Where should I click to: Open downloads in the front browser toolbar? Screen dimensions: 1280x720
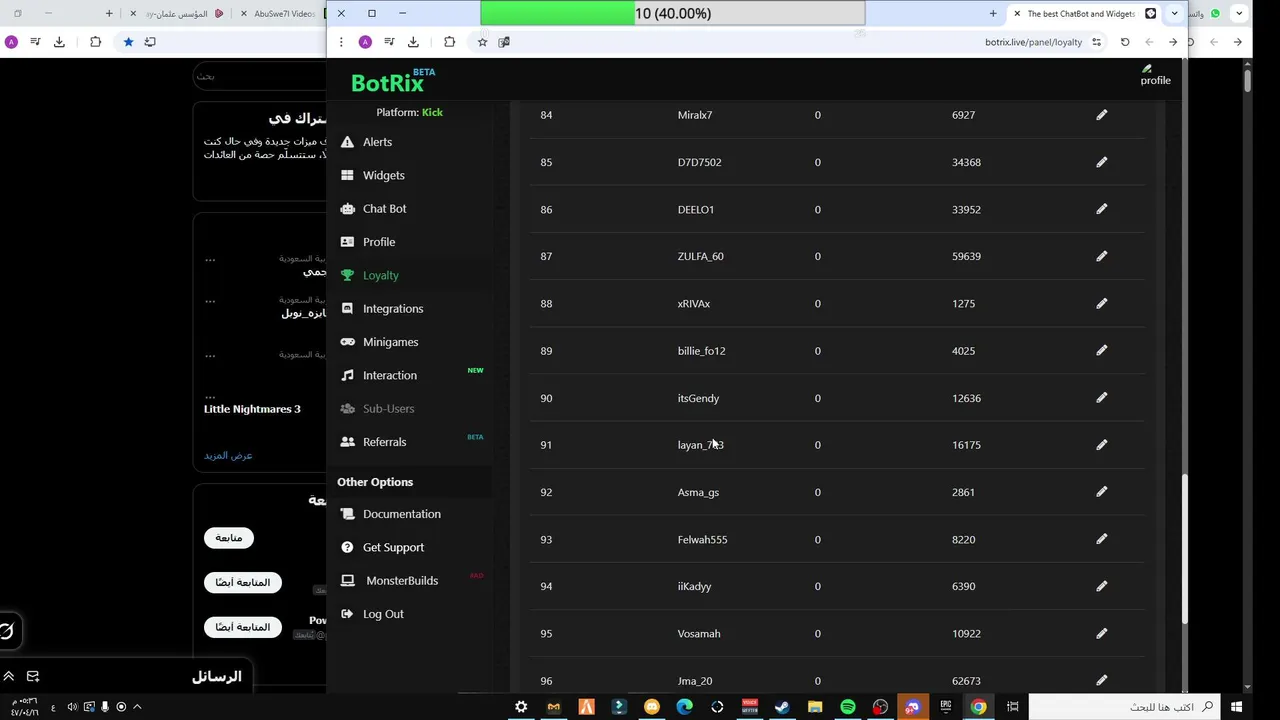coord(413,42)
